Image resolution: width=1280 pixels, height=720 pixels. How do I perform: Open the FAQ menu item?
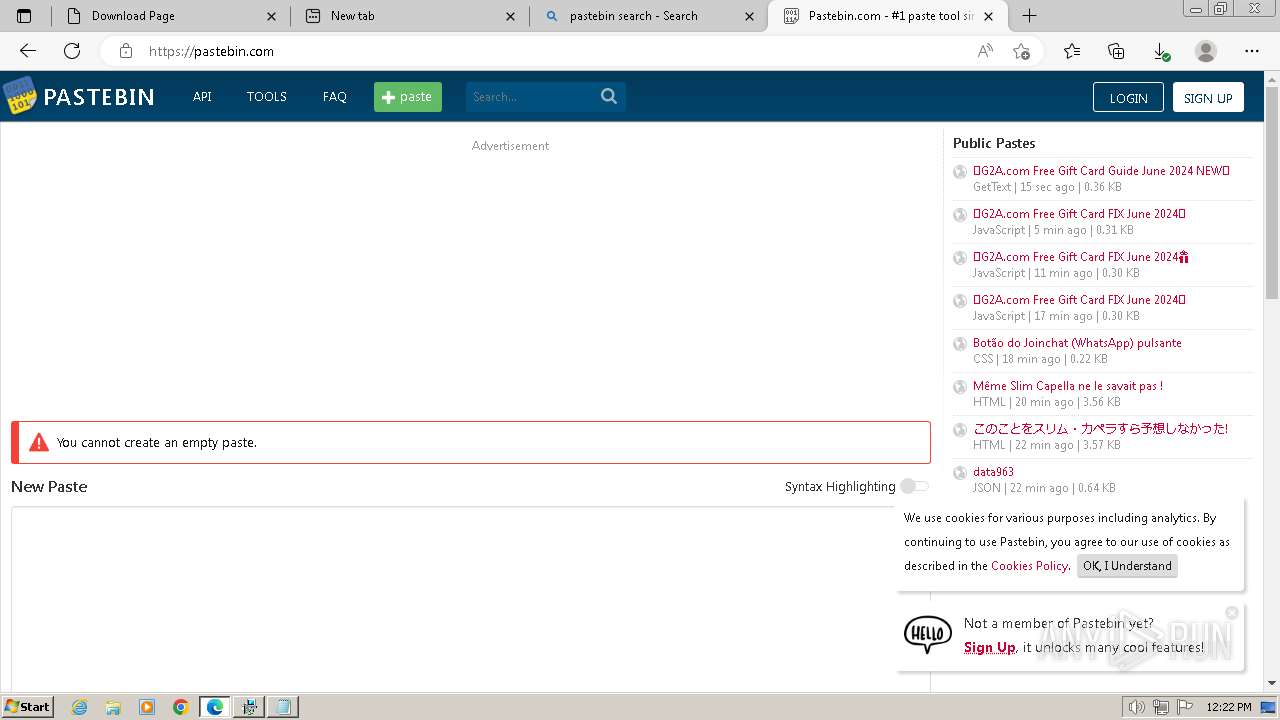point(335,97)
